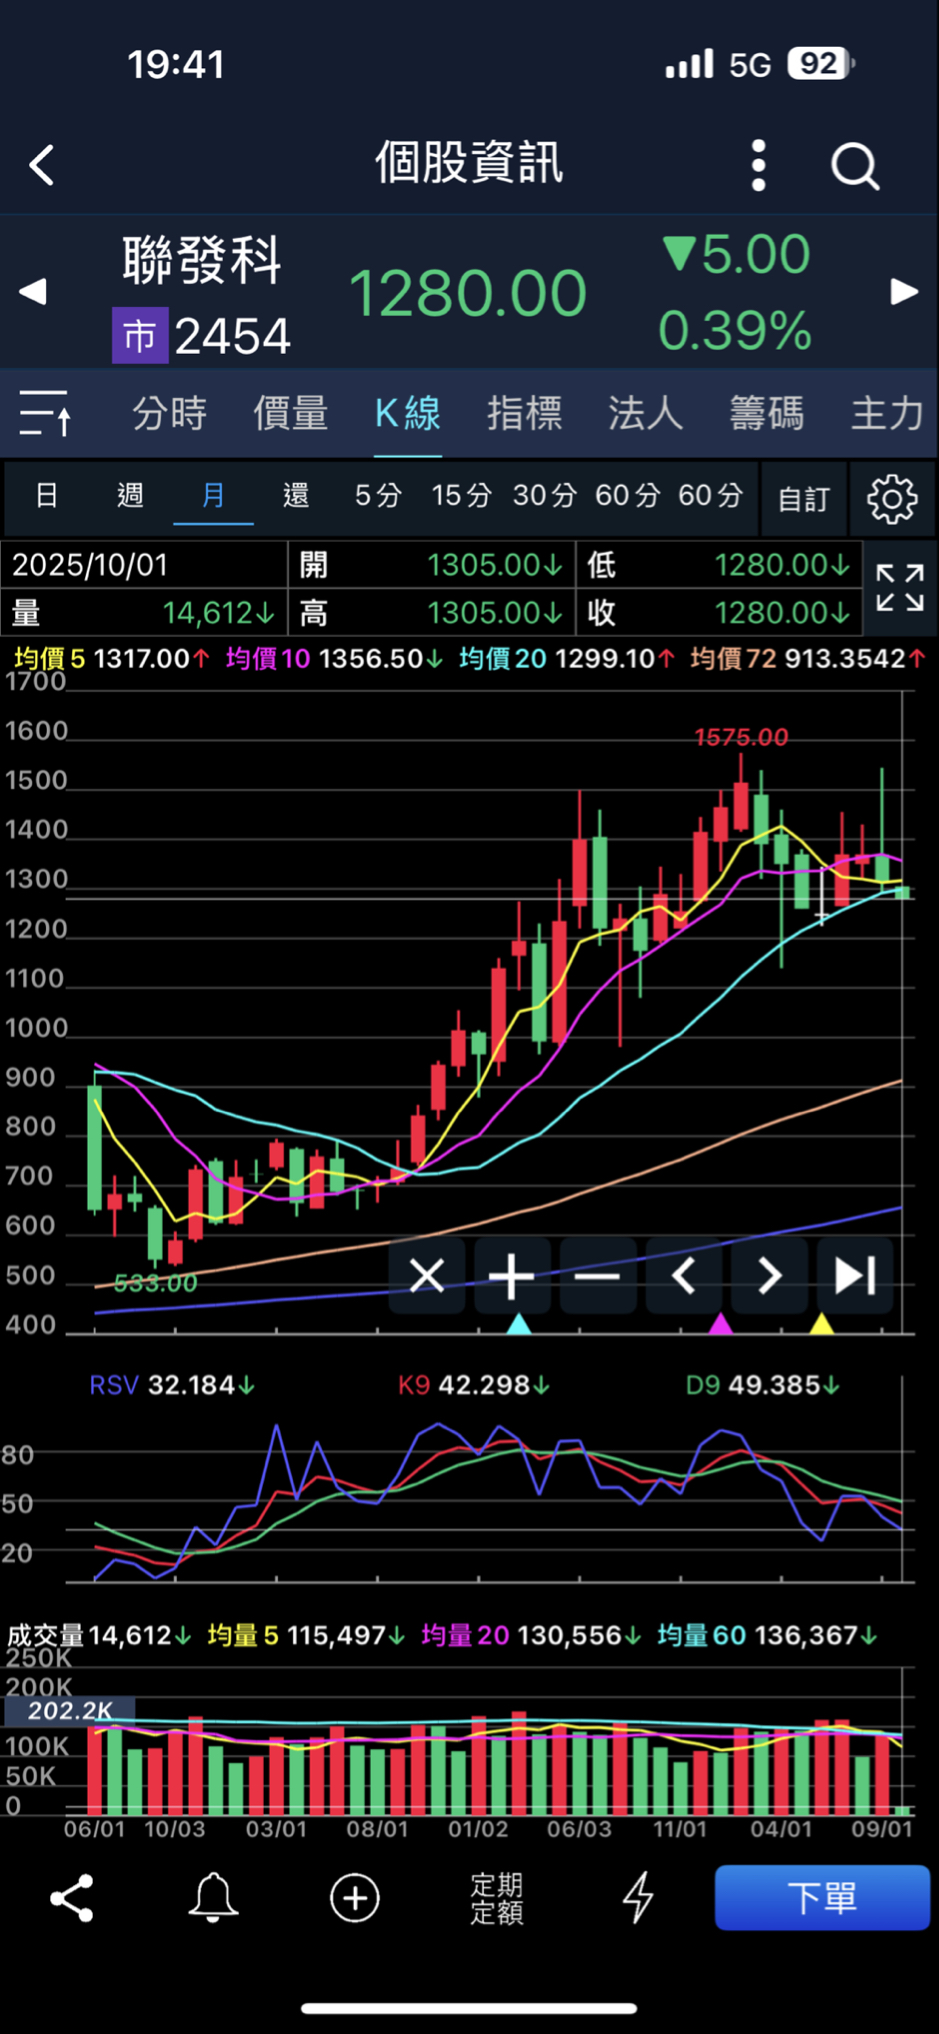Open the search magnifier icon

coord(855,165)
